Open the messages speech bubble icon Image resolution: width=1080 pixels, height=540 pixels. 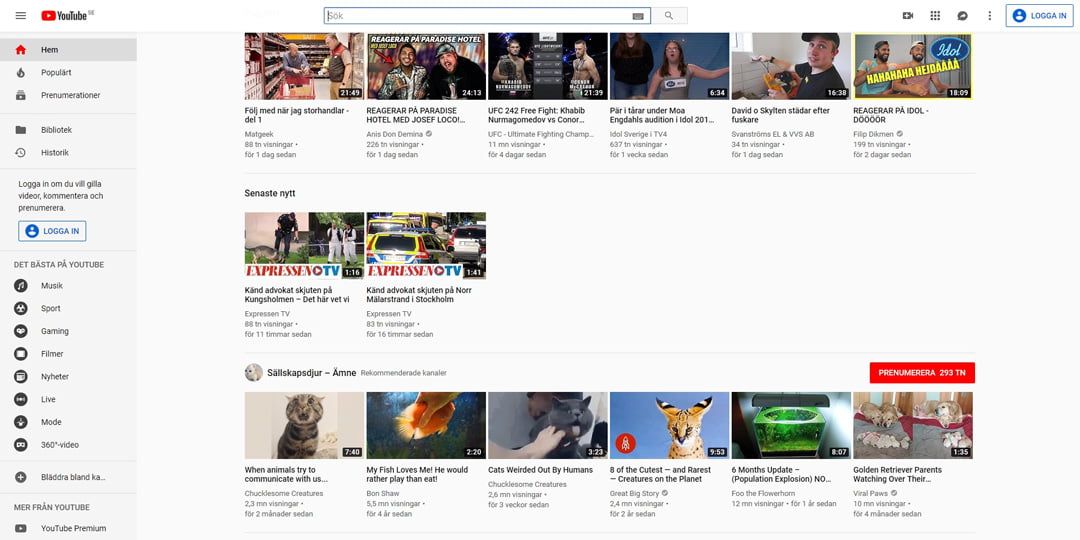pos(962,15)
